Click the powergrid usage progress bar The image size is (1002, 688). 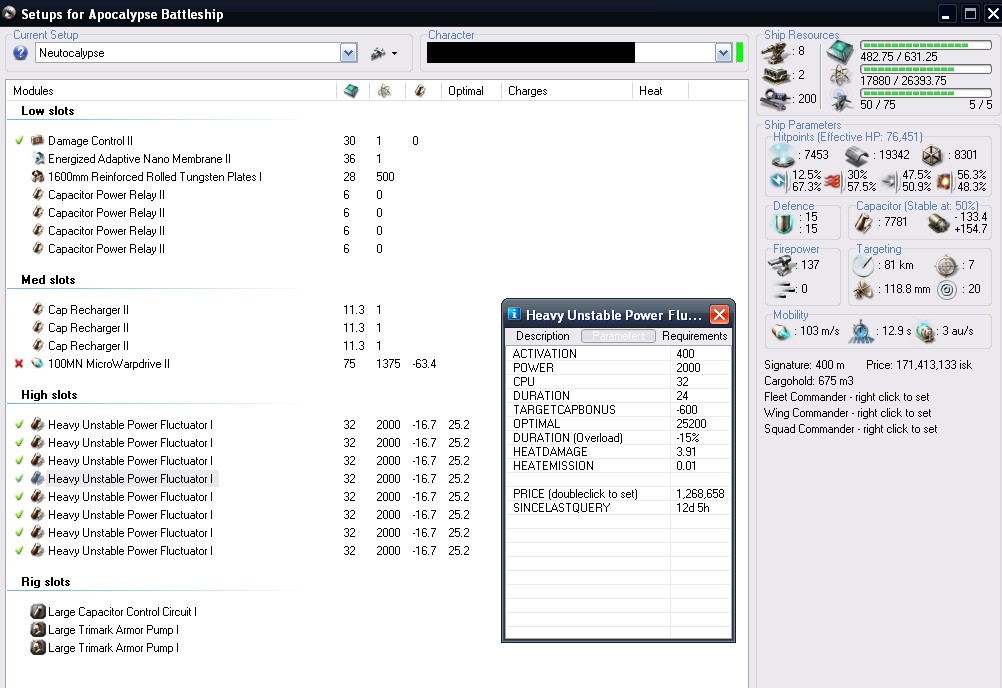(925, 69)
